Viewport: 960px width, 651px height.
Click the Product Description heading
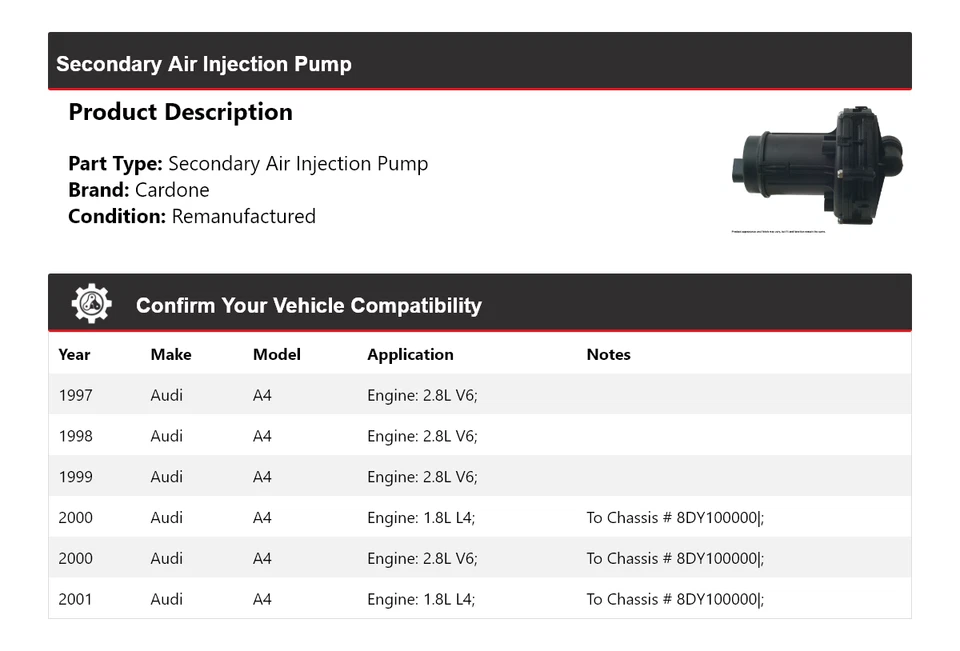tap(180, 112)
